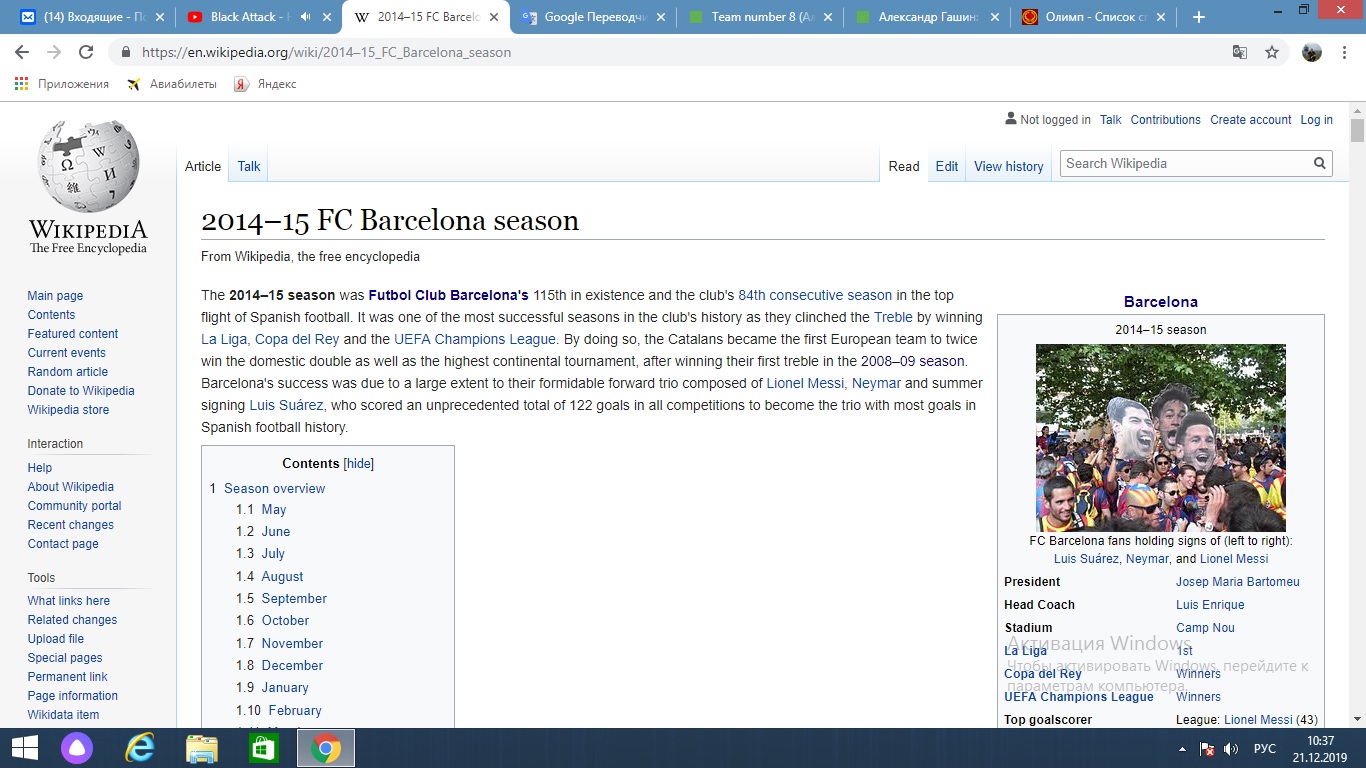Show hidden tray icons arrow
The width and height of the screenshot is (1366, 768).
1183,749
